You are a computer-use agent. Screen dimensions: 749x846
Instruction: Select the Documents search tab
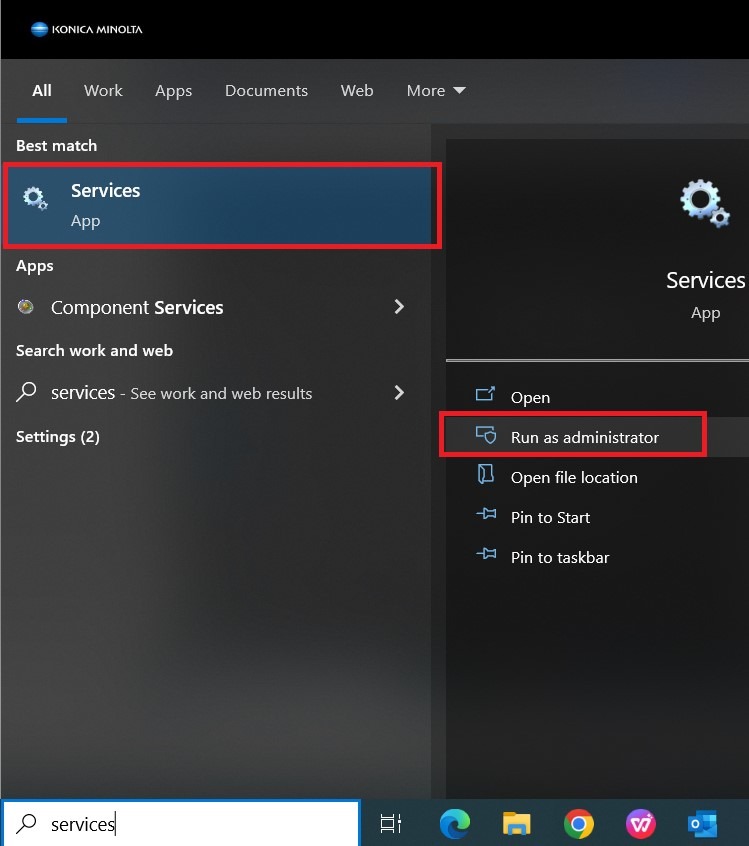click(x=266, y=91)
